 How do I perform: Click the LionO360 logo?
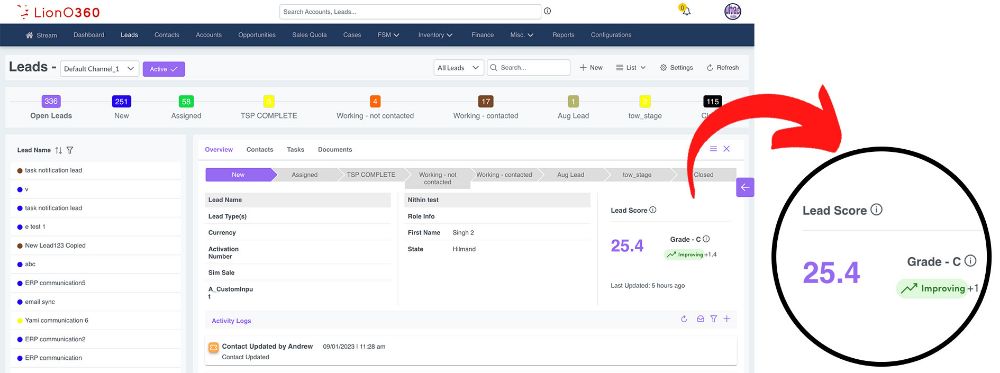pos(58,11)
